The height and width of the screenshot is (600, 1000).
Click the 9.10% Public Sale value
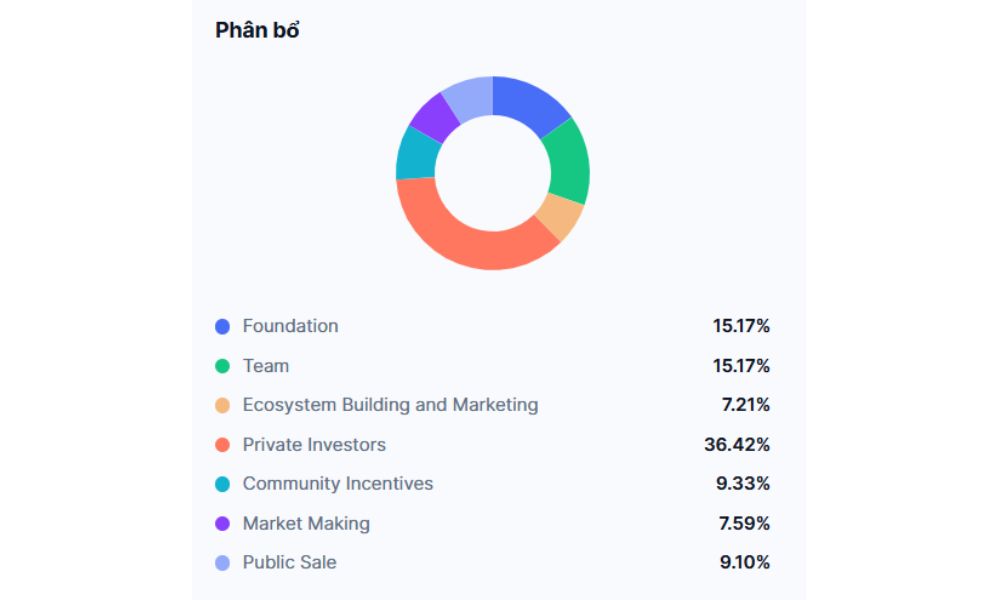click(744, 563)
